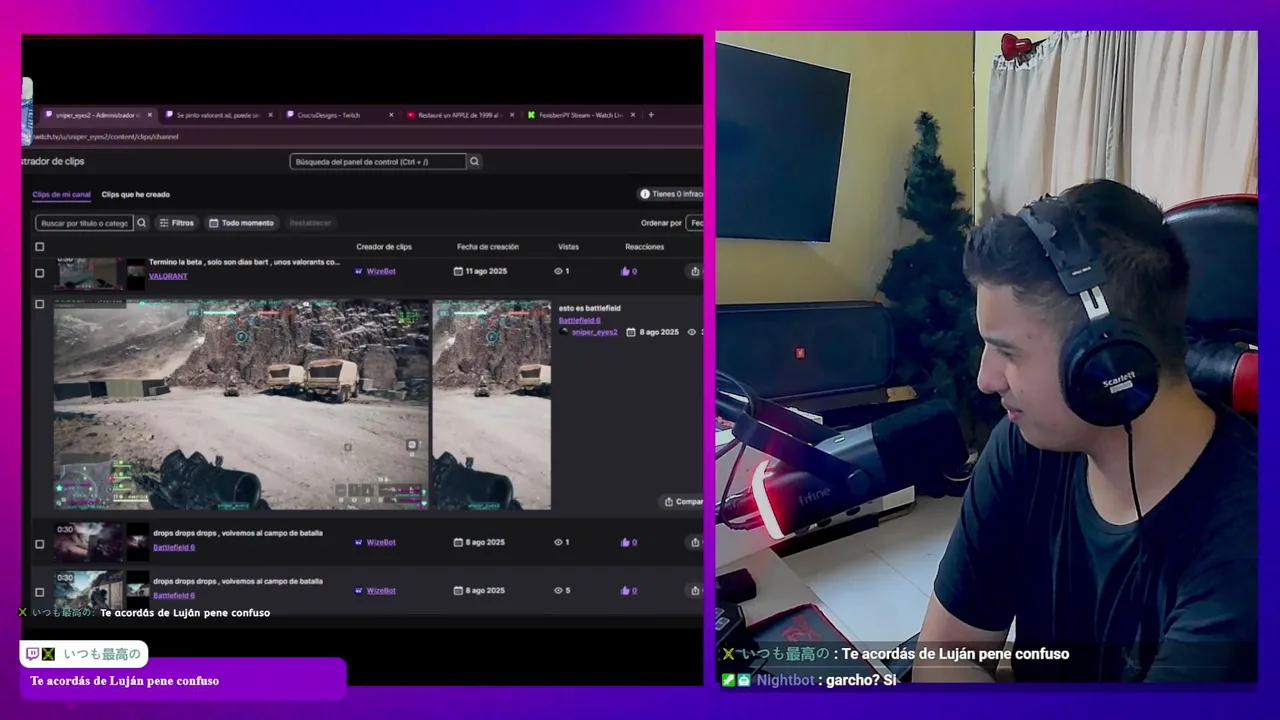This screenshot has width=1280, height=720.
Task: Tick checkbox for 'esto es battlefield' expanded clip
Action: tap(40, 304)
